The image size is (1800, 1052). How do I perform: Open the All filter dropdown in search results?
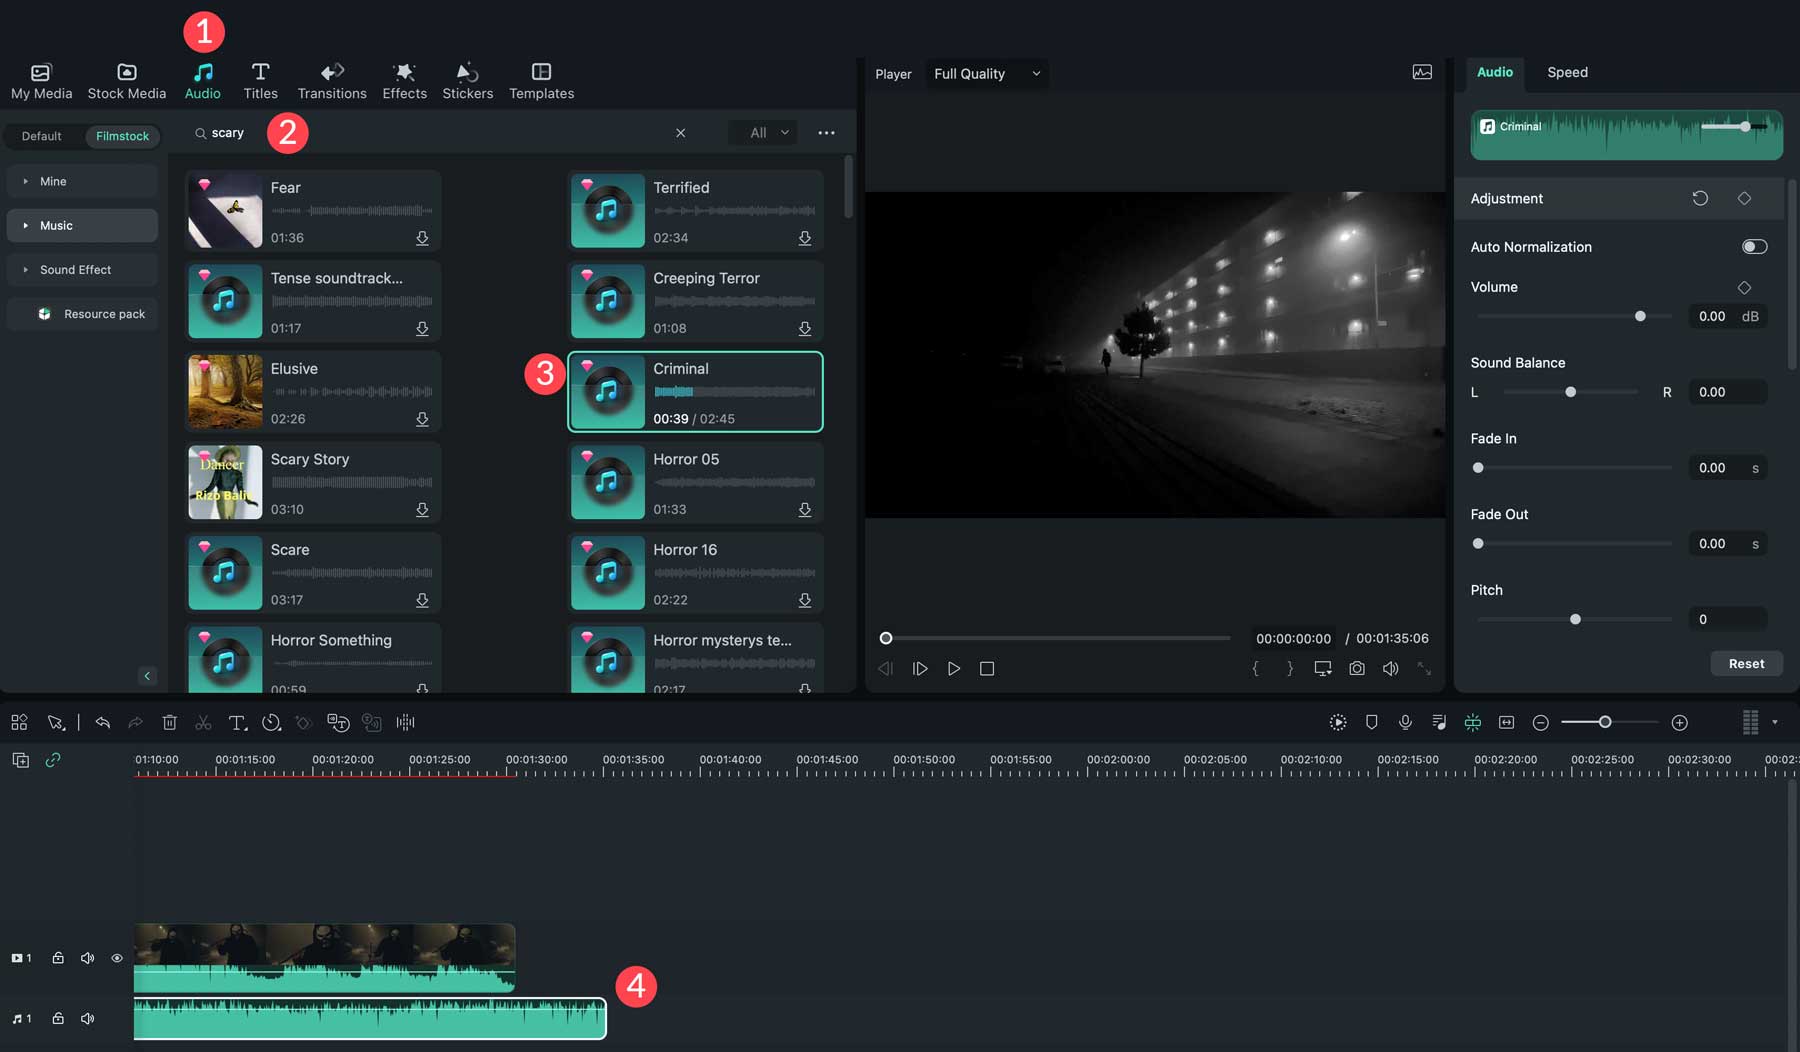(x=762, y=132)
